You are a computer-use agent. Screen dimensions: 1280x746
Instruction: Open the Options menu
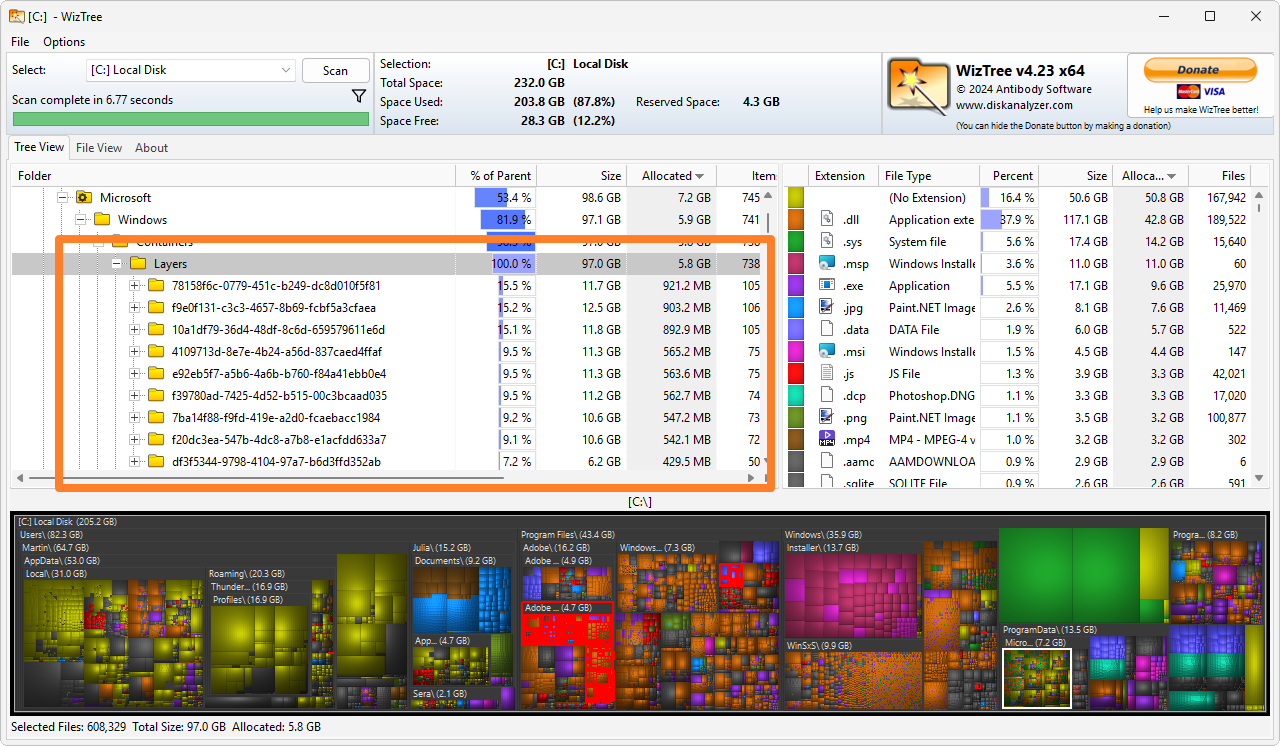(64, 42)
